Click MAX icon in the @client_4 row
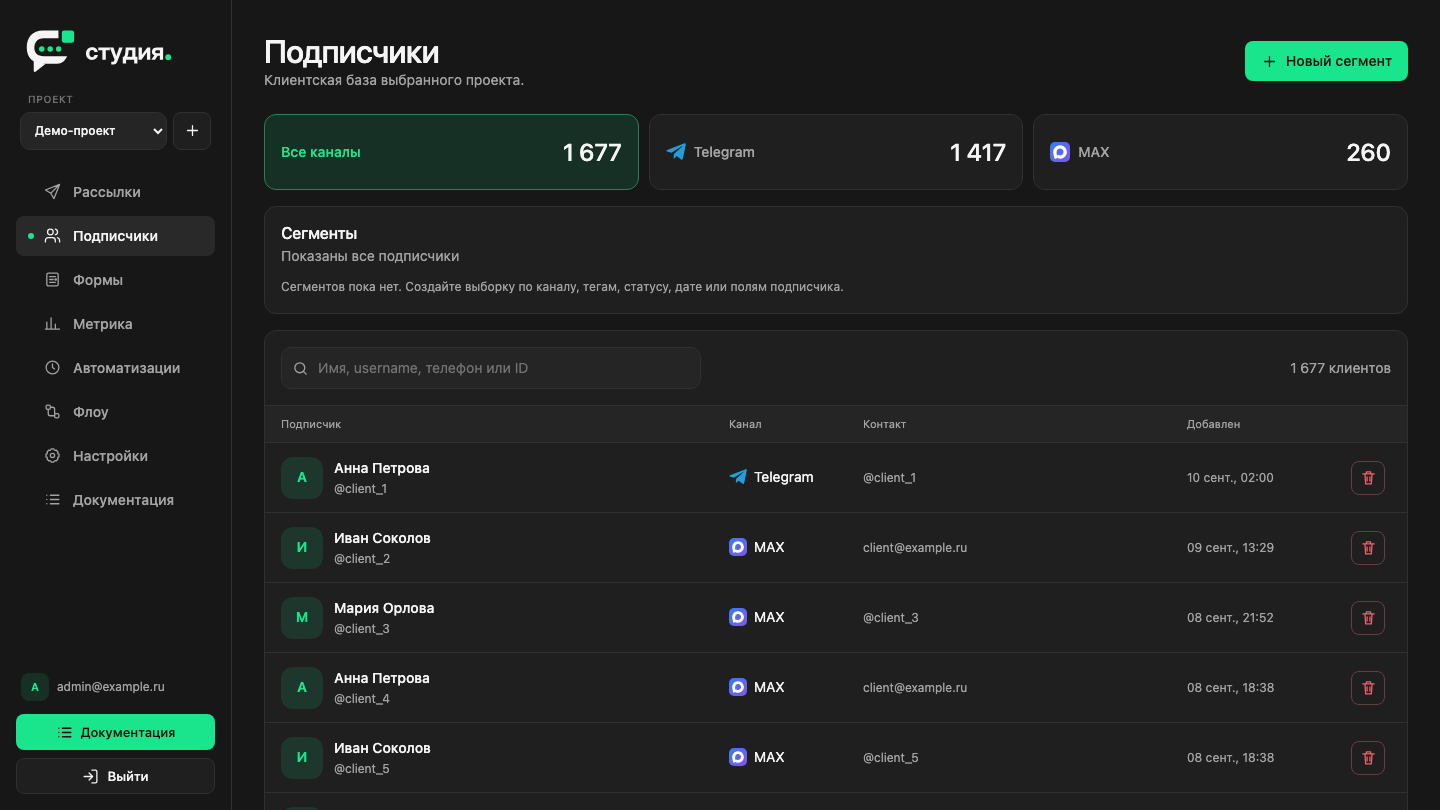 (x=738, y=687)
